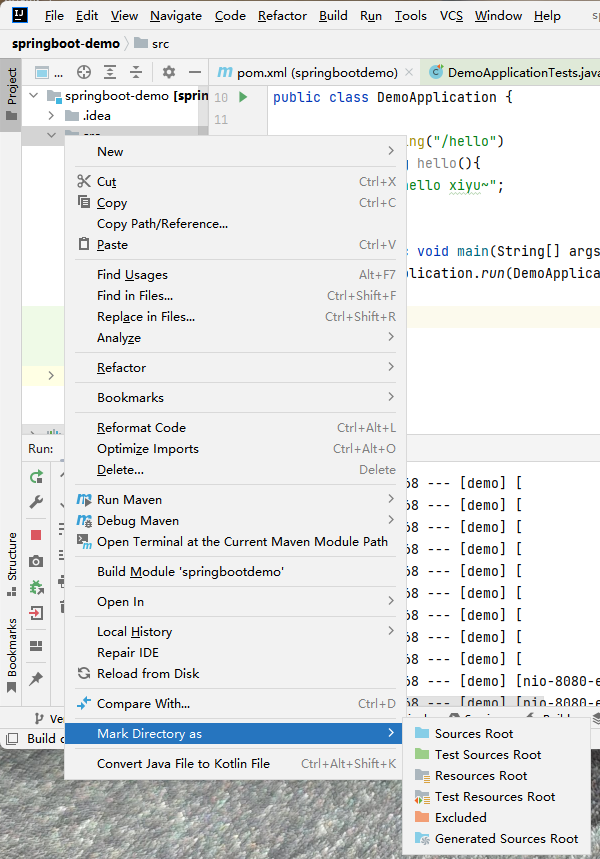Choose Open Terminal at the Current Maven Module Path

point(235,542)
